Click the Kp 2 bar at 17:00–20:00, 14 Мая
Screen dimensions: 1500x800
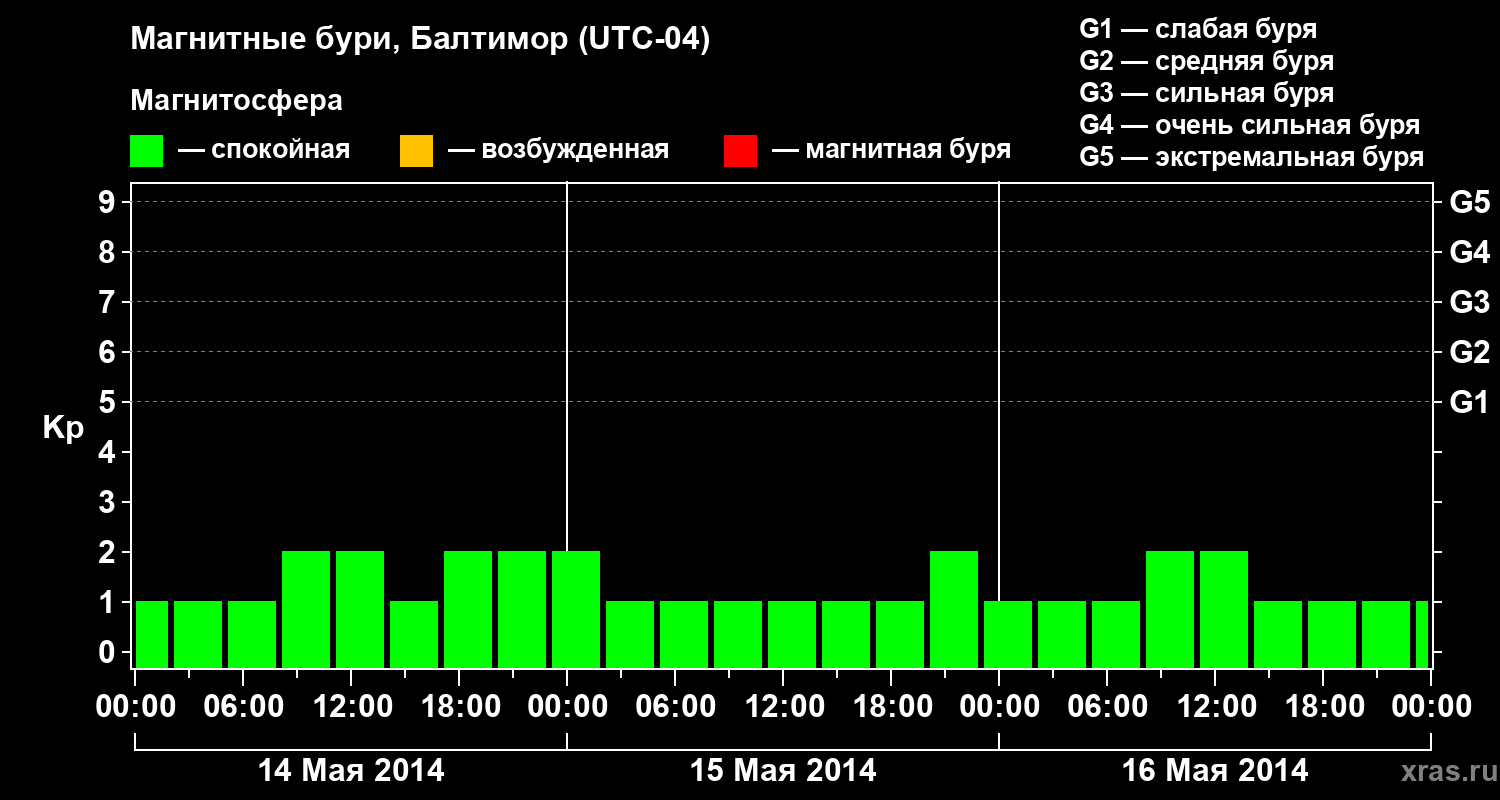(468, 609)
